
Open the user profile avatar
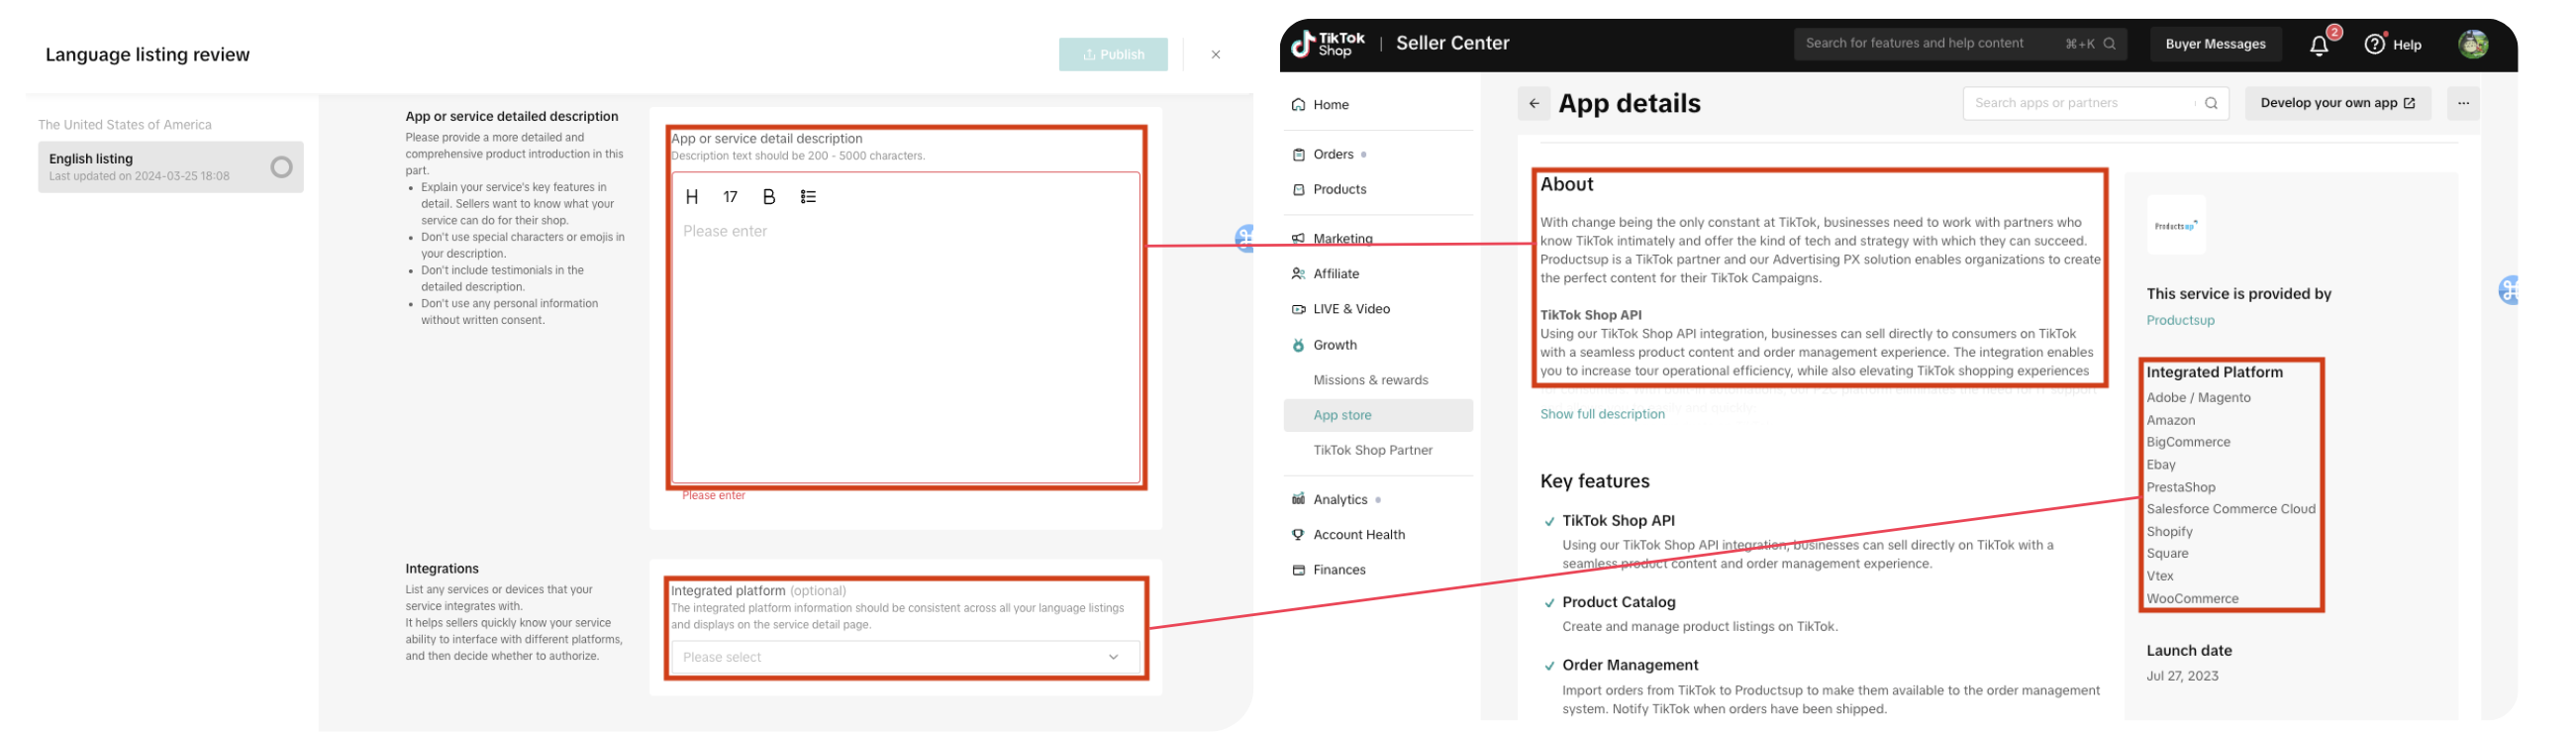pyautogui.click(x=2473, y=44)
